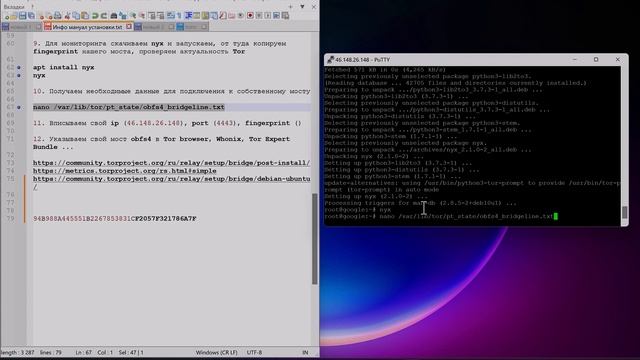This screenshot has height=360, width=640.
Task: Click the plus button in menu bar
Action: tap(291, 7)
